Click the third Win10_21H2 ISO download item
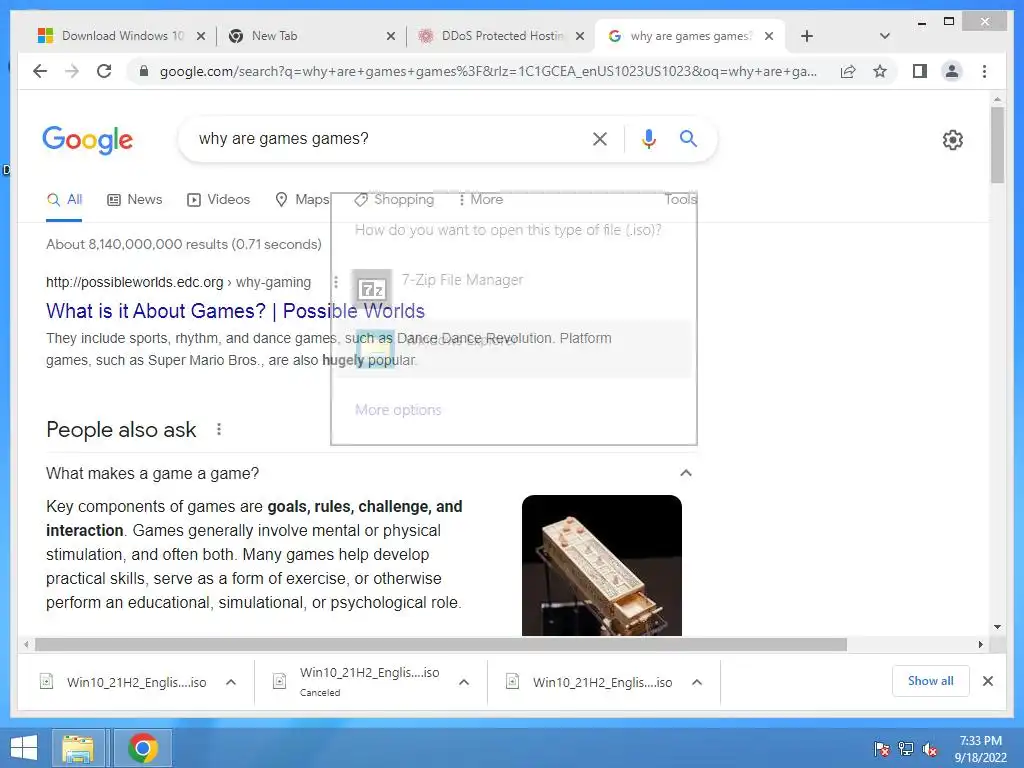Screen dimensions: 1024x768 (589, 682)
